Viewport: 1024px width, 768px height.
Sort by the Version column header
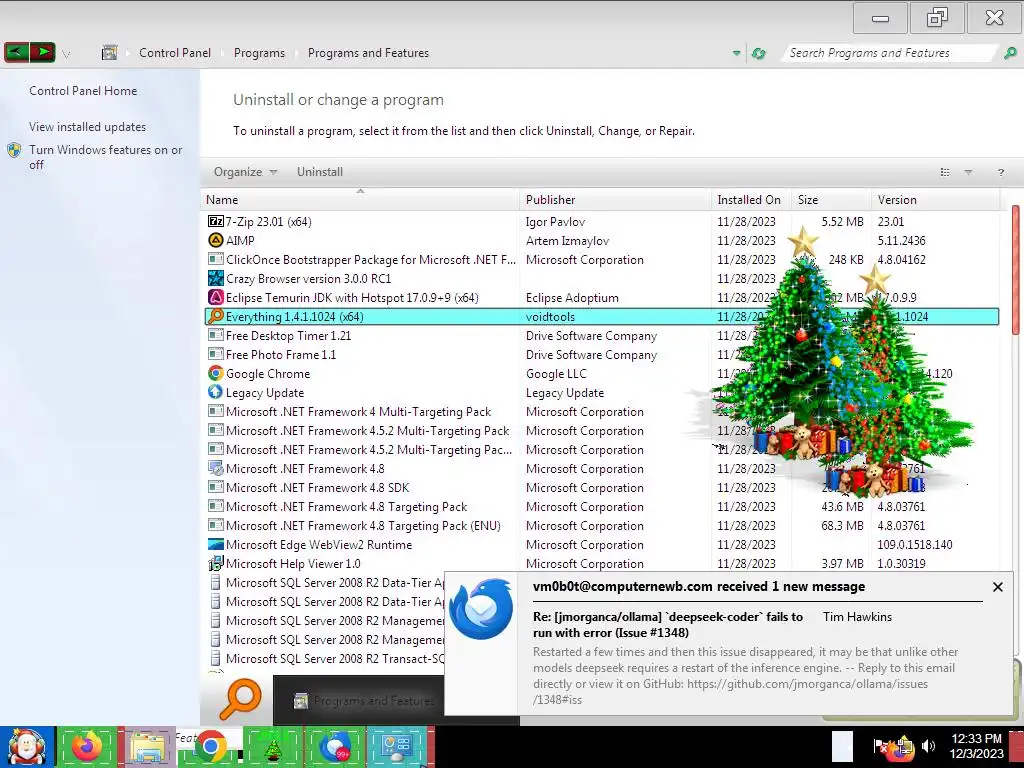point(935,200)
